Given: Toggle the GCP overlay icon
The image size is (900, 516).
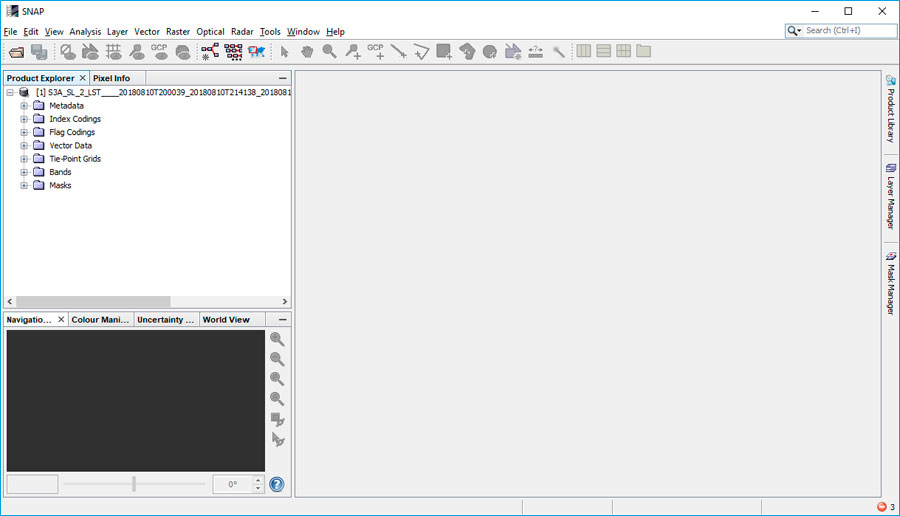Looking at the screenshot, I should pyautogui.click(x=160, y=52).
